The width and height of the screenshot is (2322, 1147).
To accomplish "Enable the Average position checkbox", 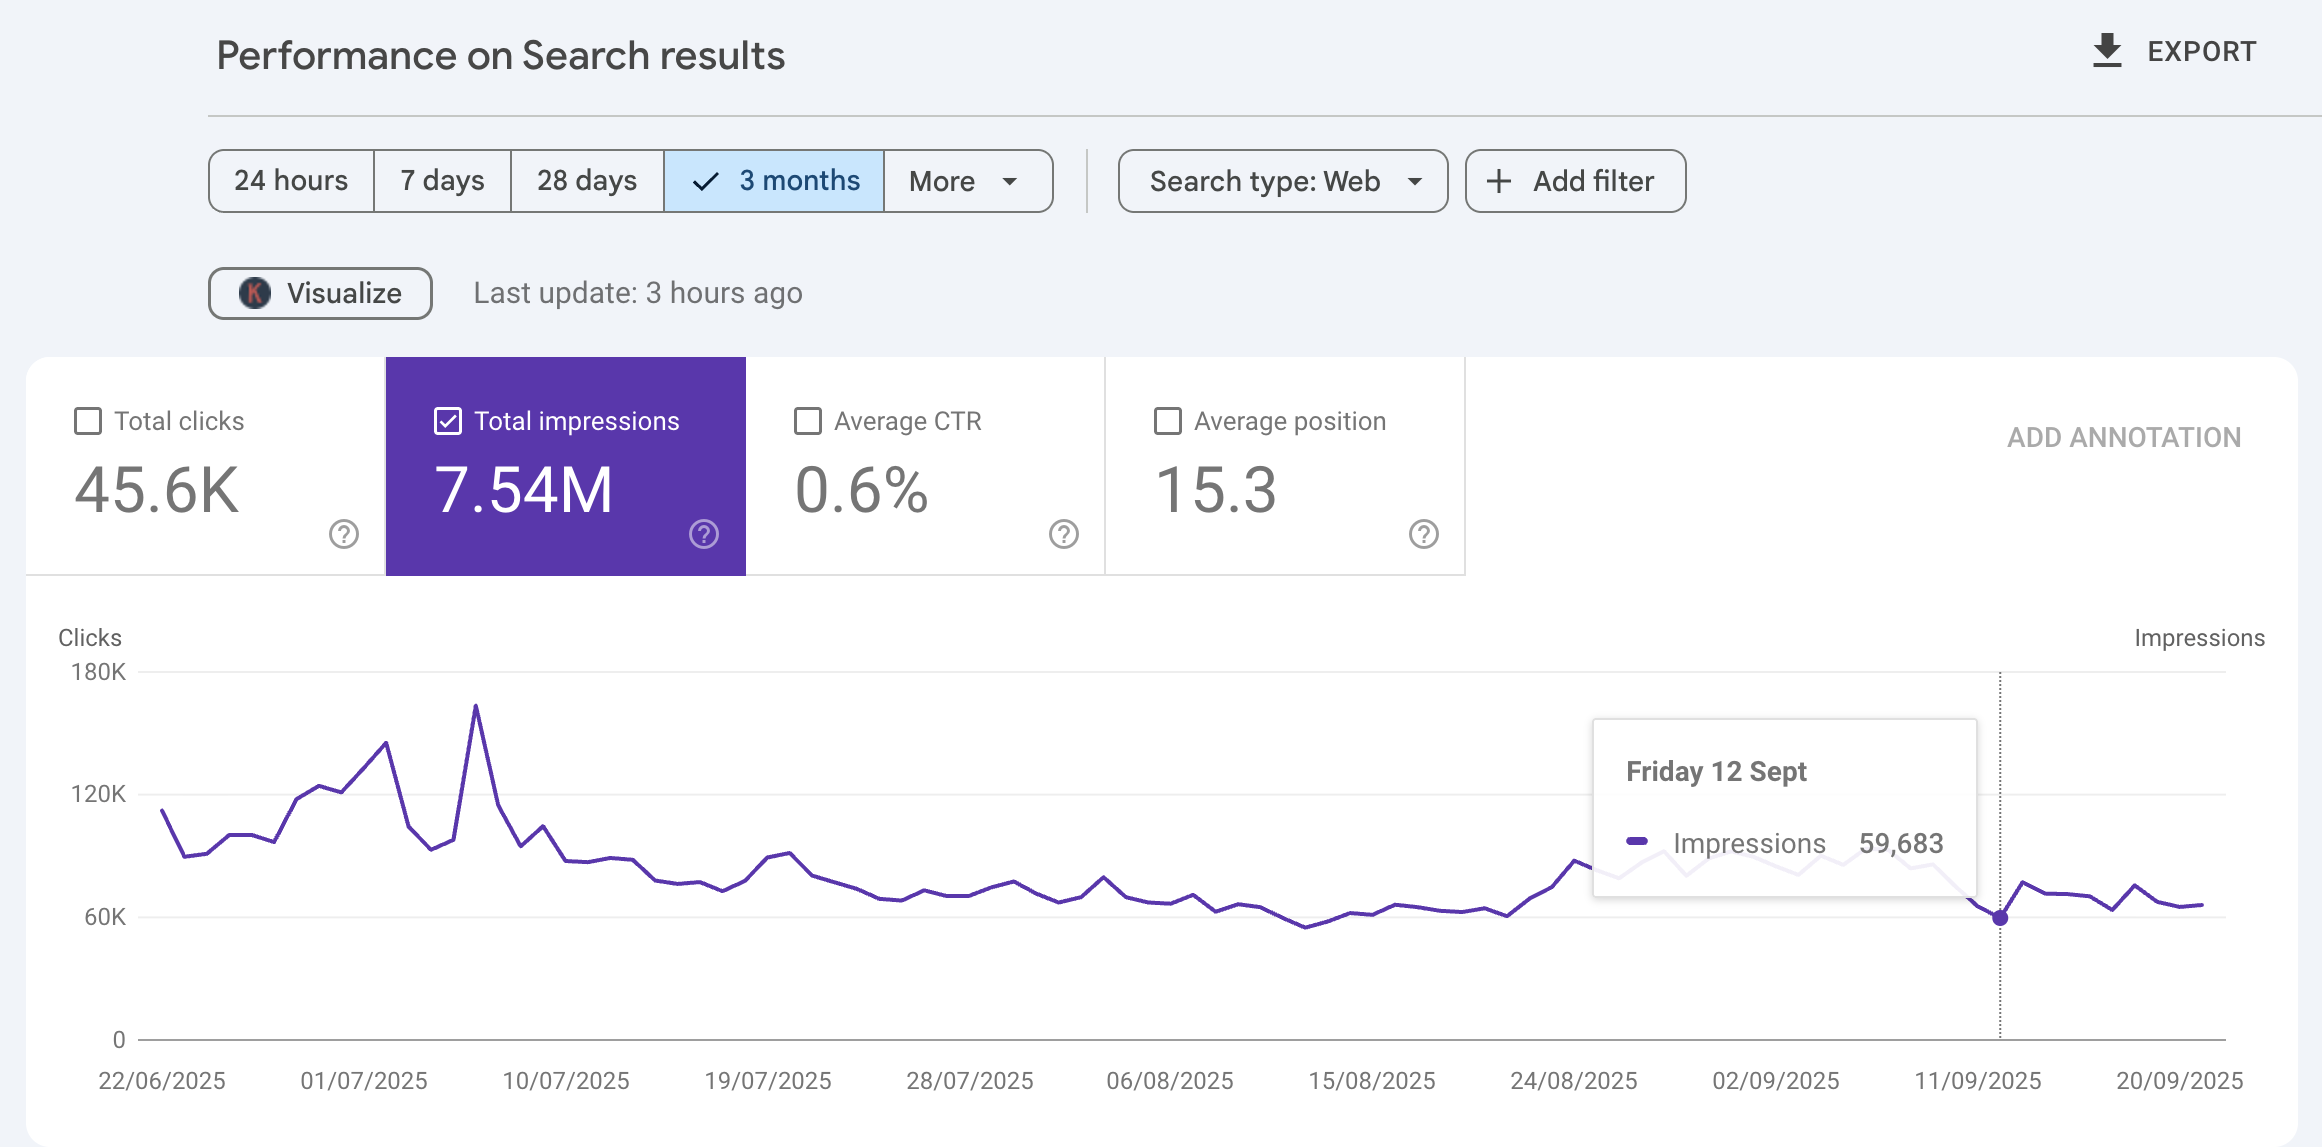I will 1167,421.
